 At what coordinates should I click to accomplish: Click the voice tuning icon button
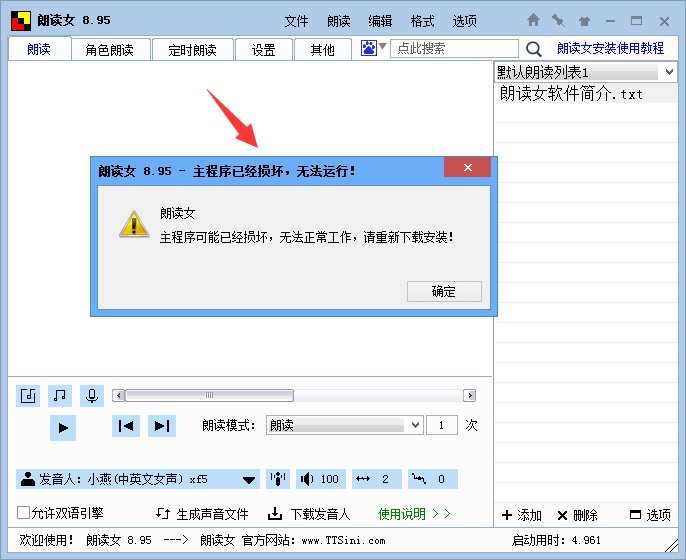coord(278,479)
